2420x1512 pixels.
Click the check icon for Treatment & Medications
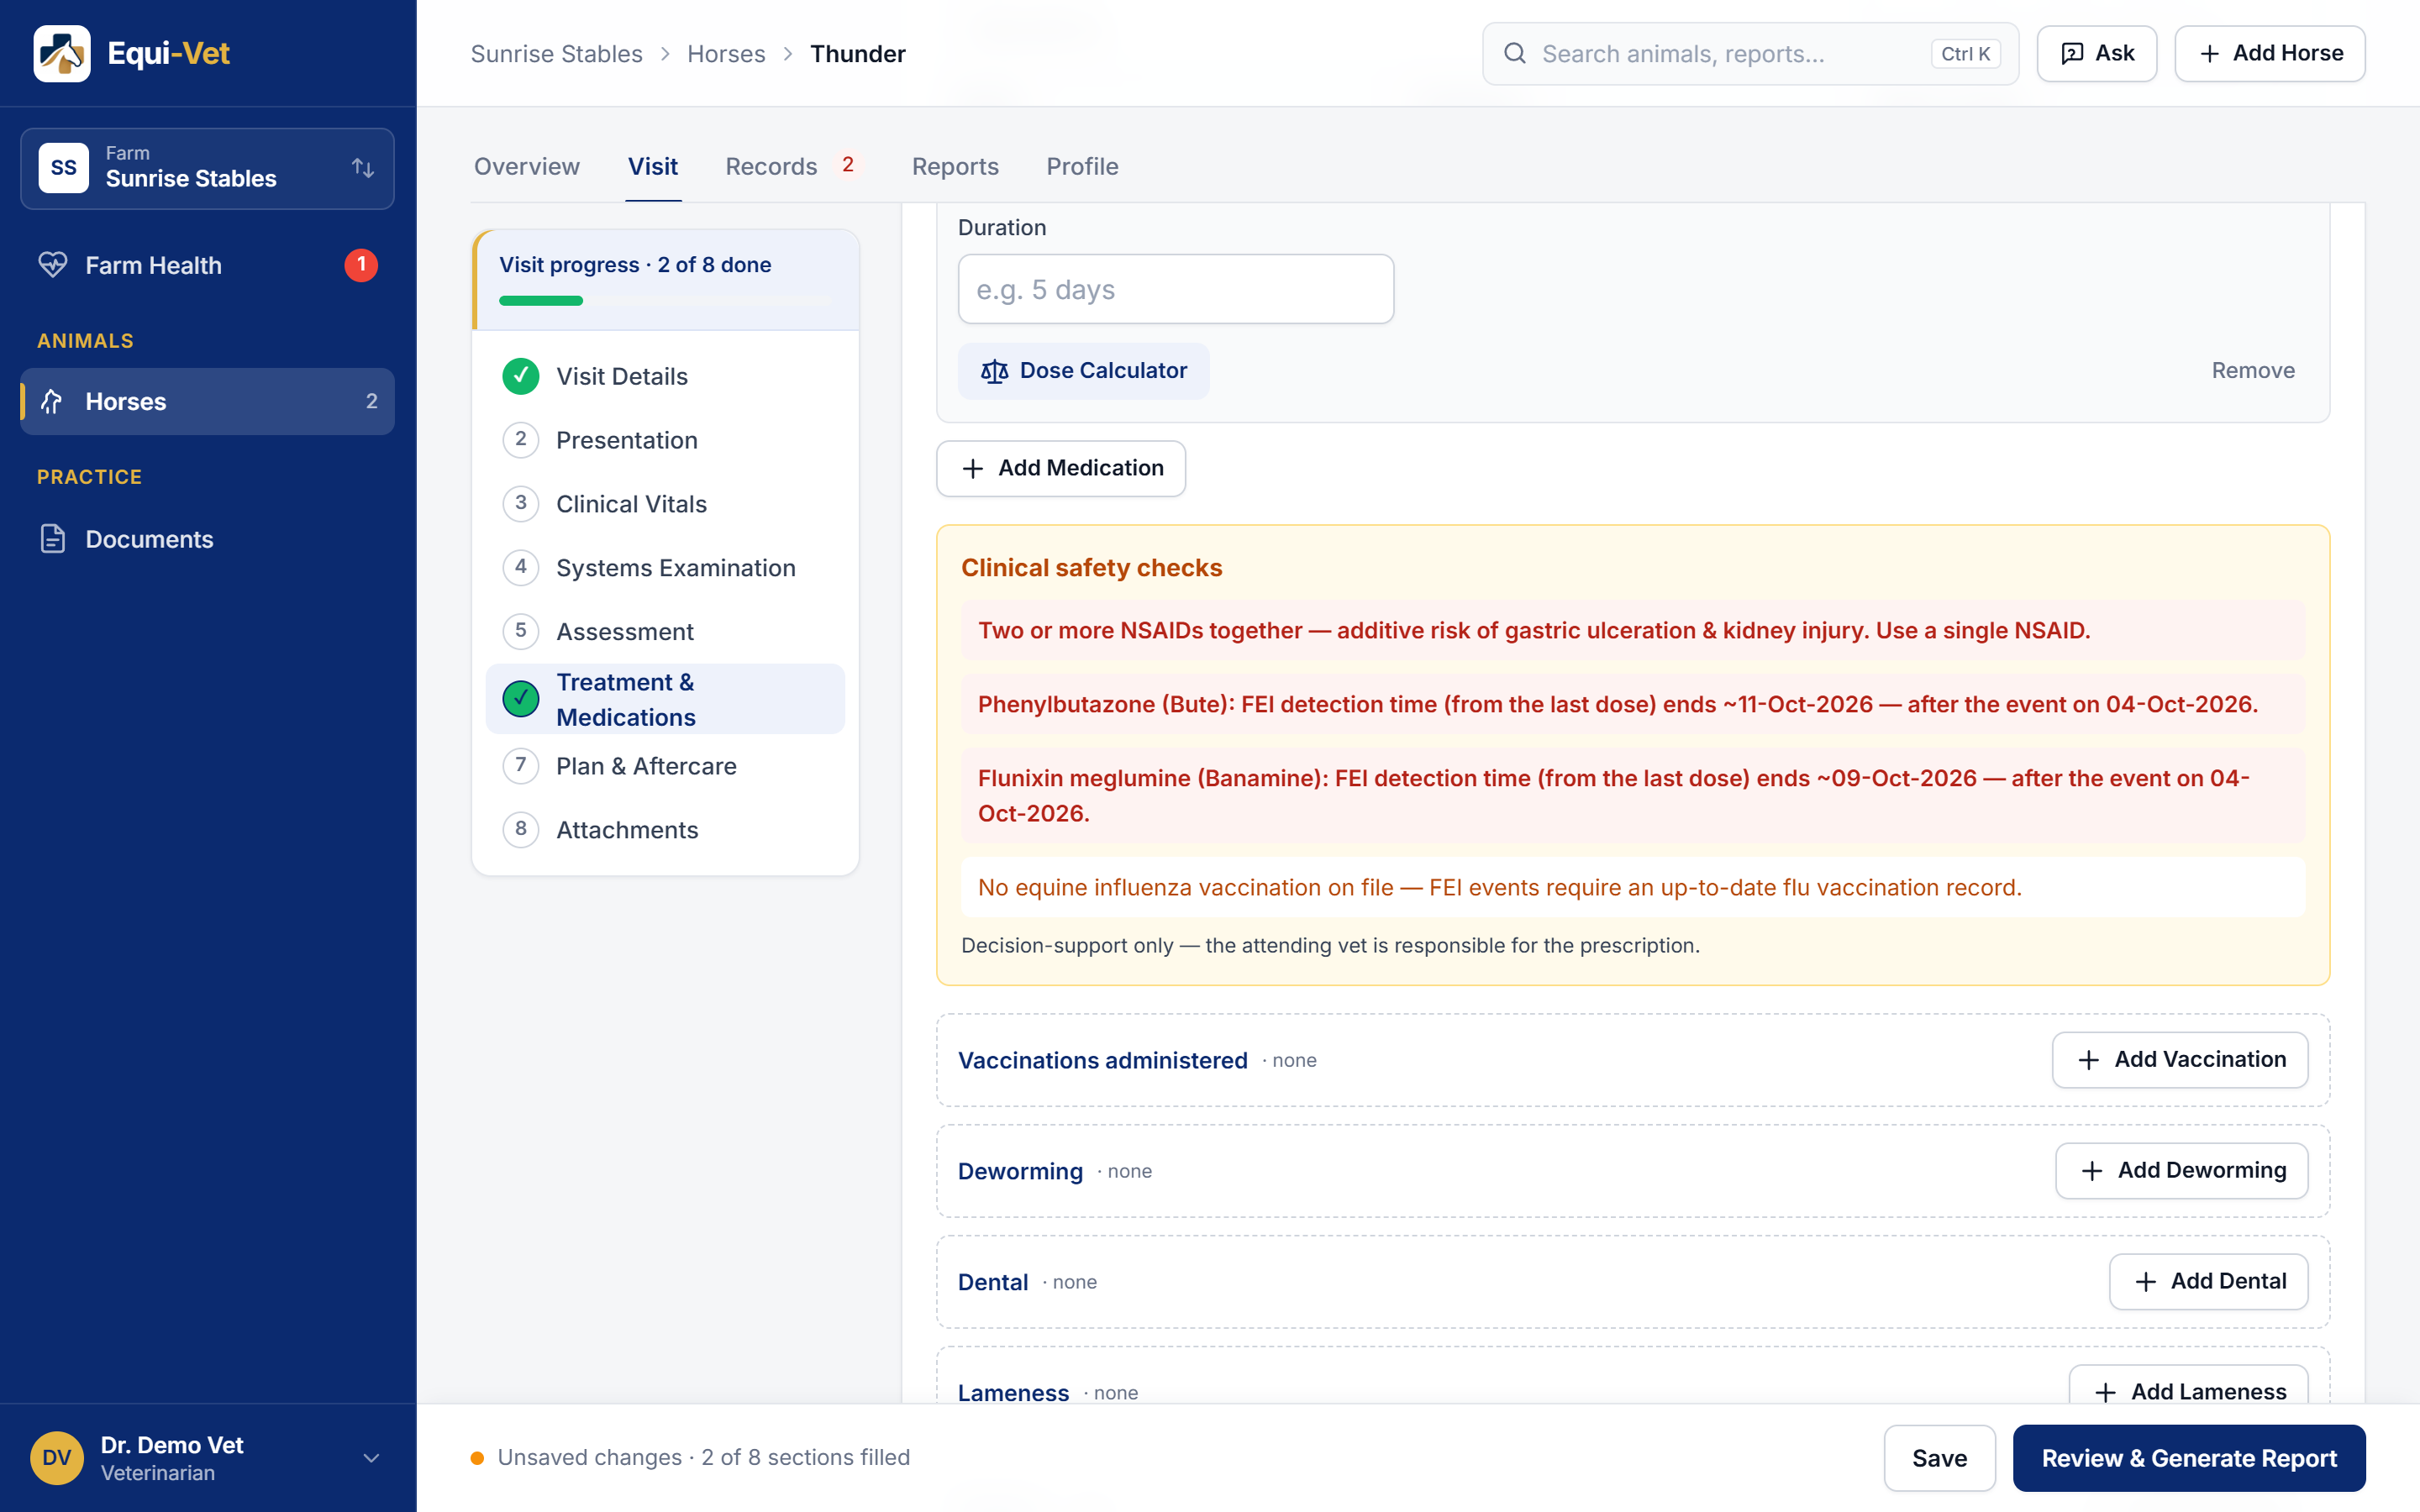520,699
